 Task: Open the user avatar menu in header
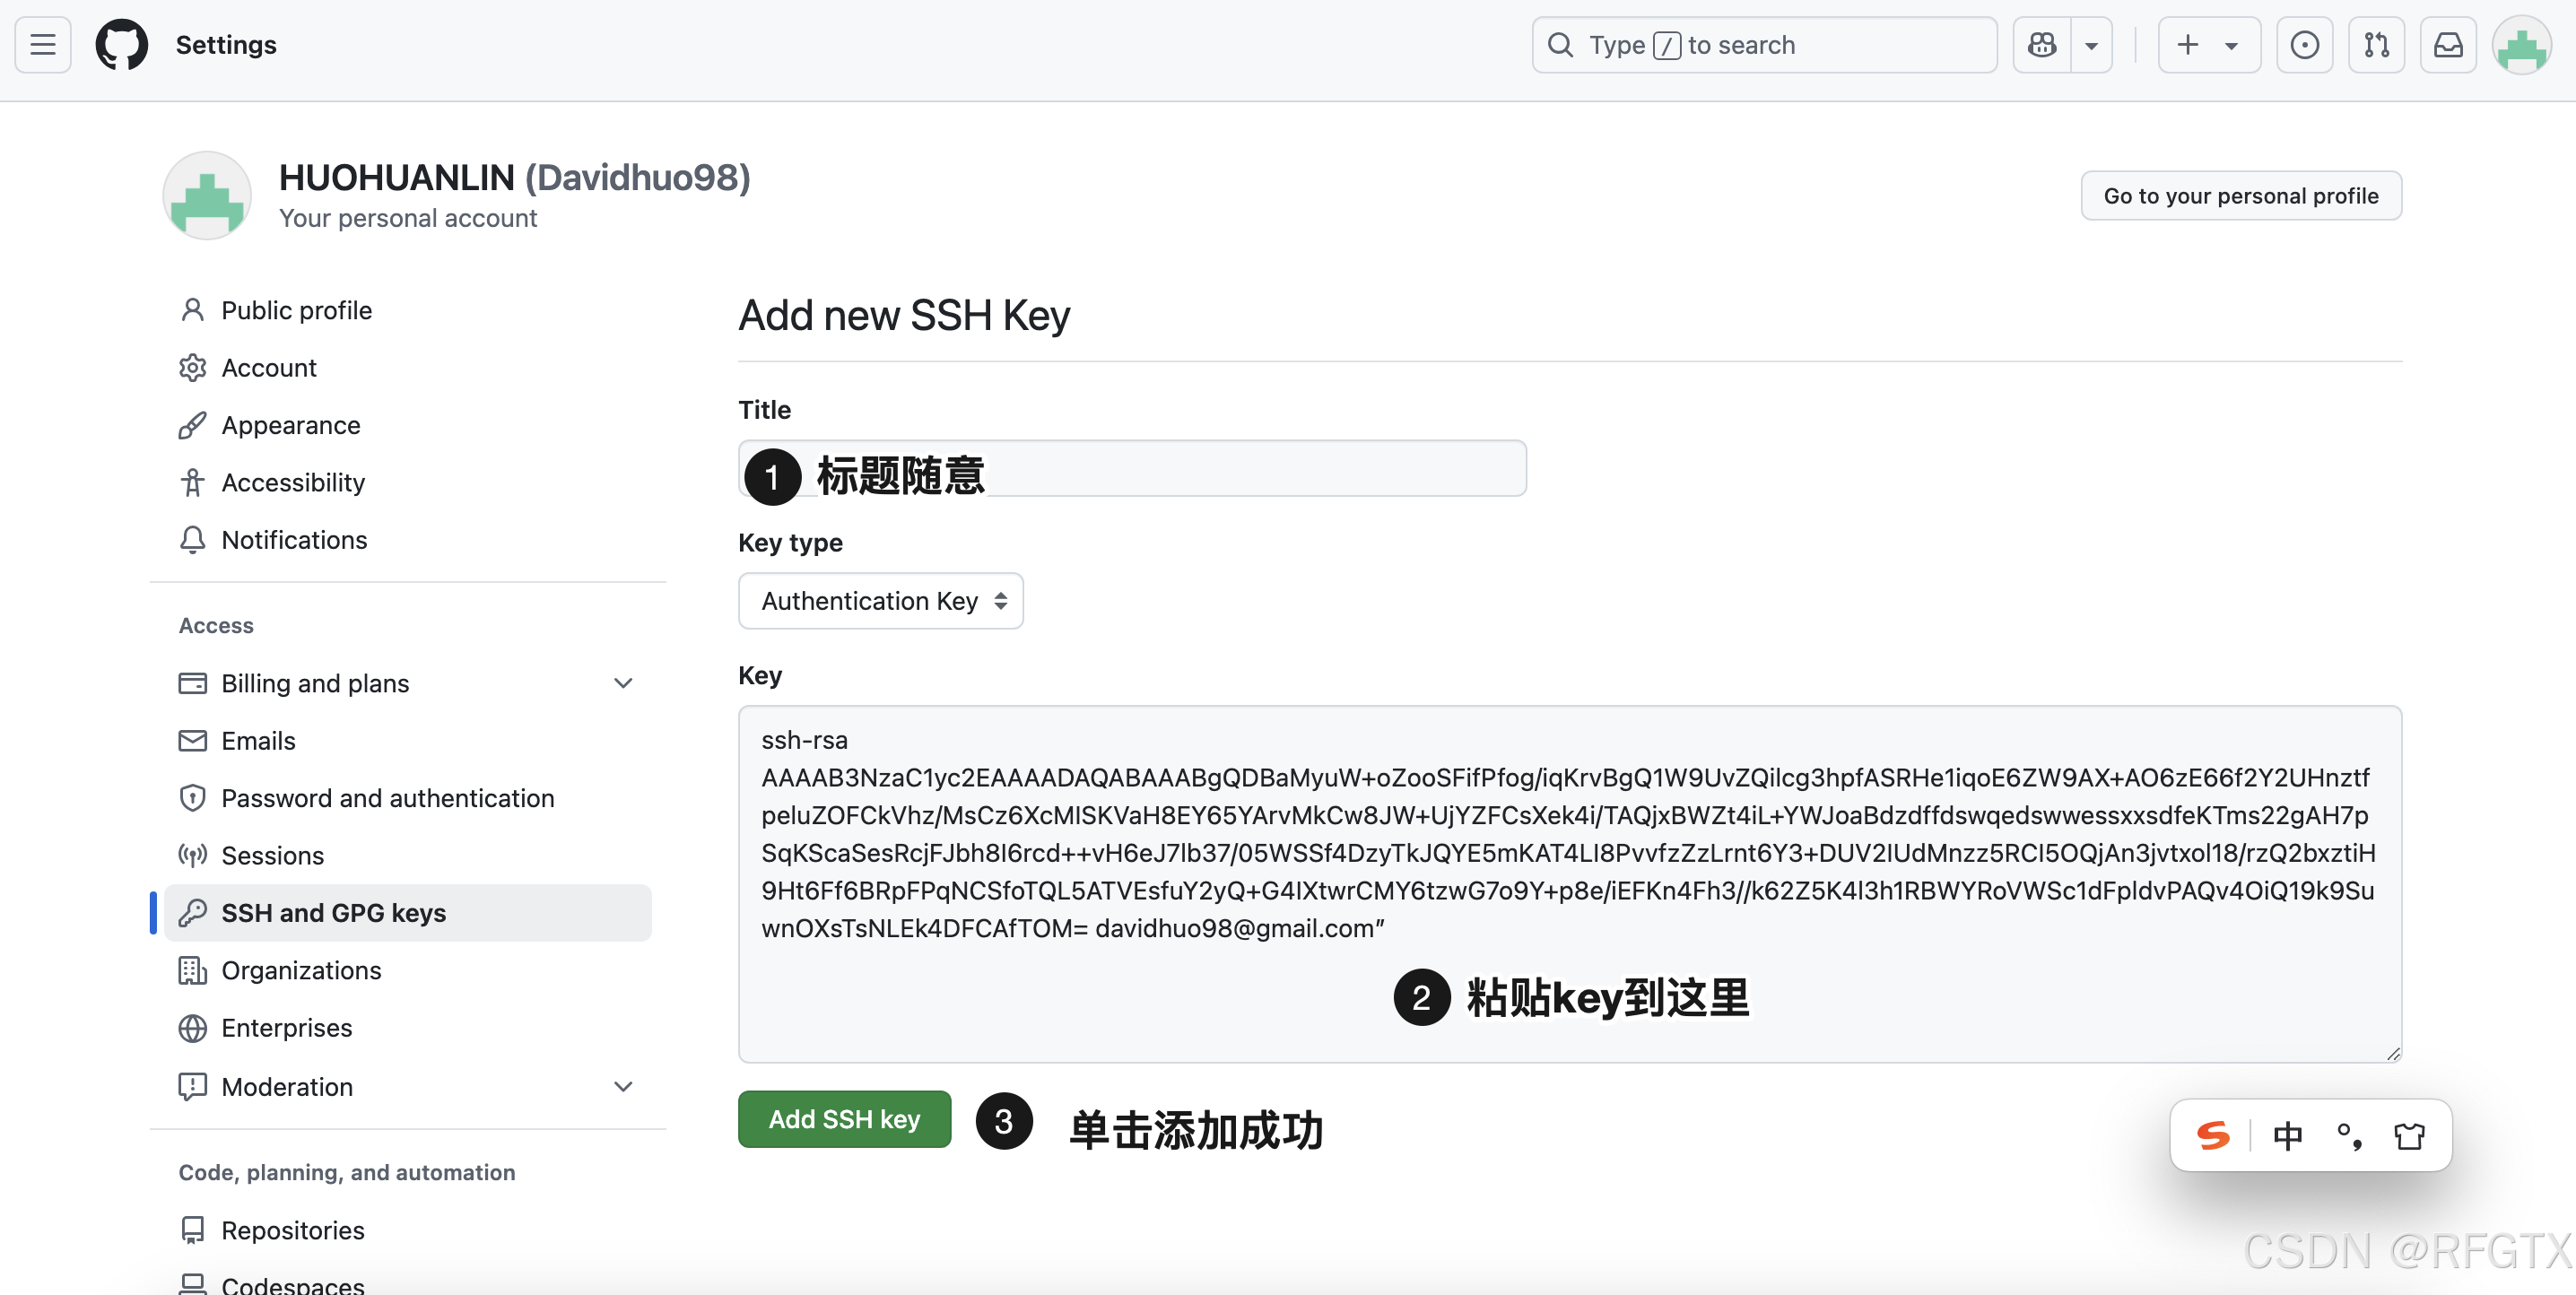tap(2522, 45)
